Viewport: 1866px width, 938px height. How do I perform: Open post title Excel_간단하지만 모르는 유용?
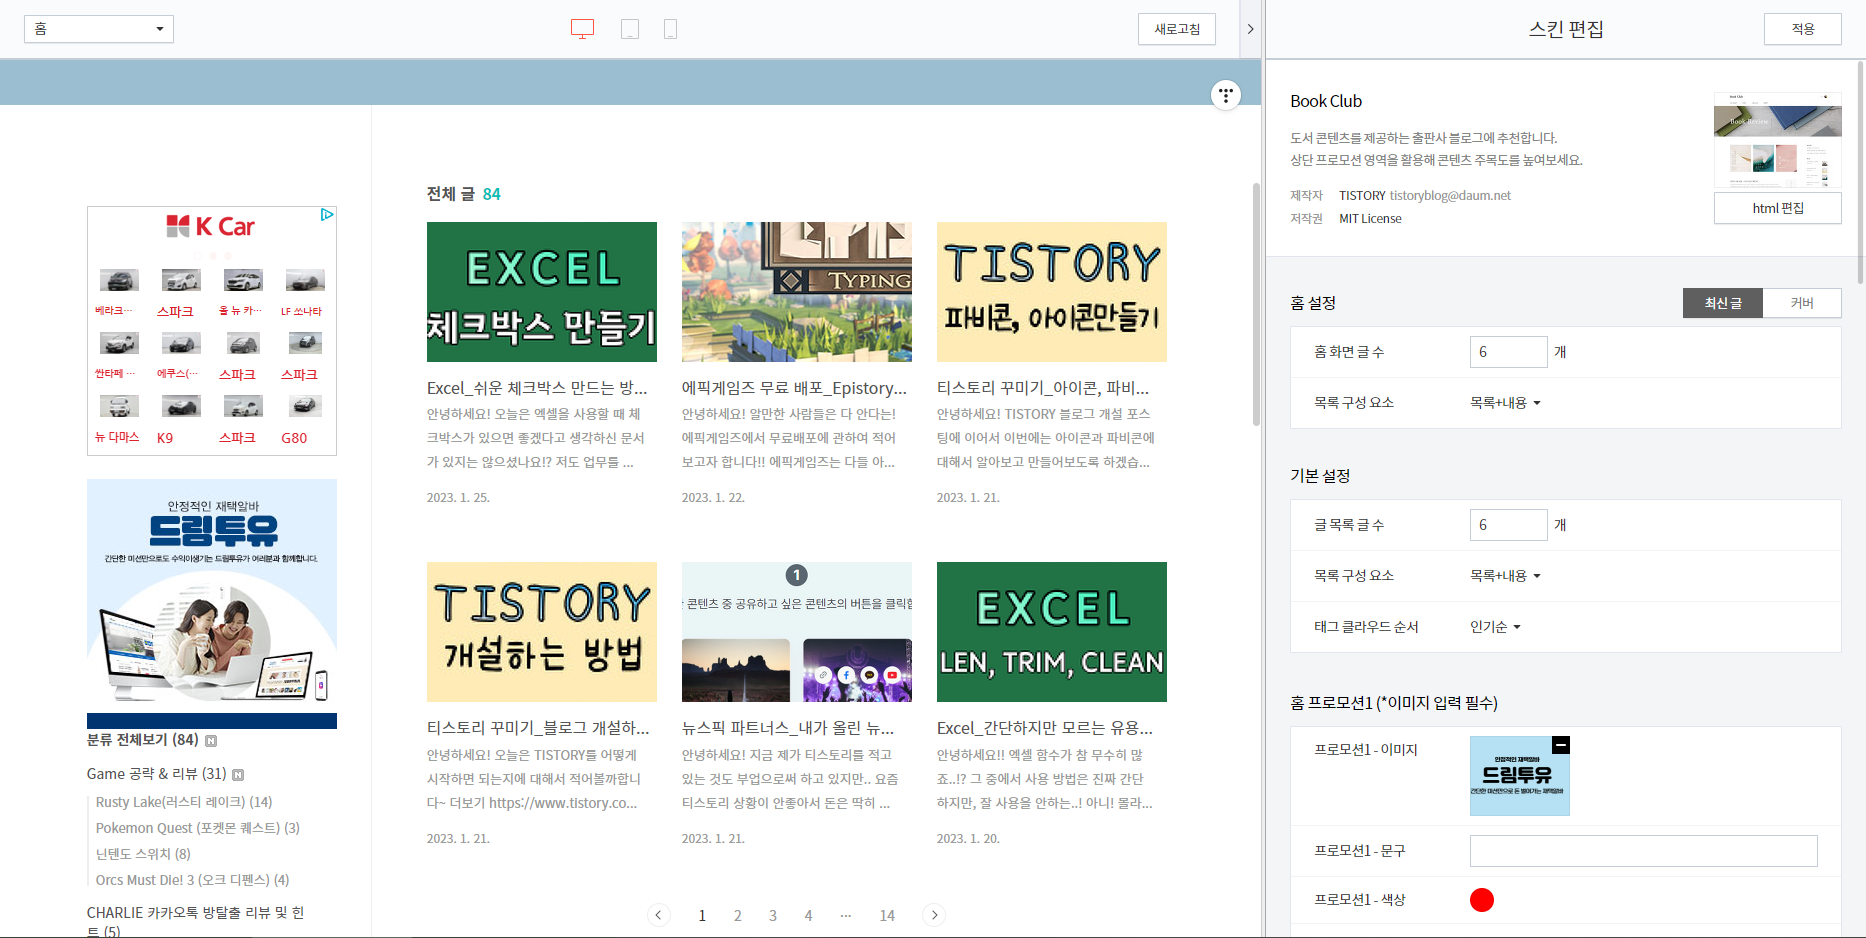1045,728
